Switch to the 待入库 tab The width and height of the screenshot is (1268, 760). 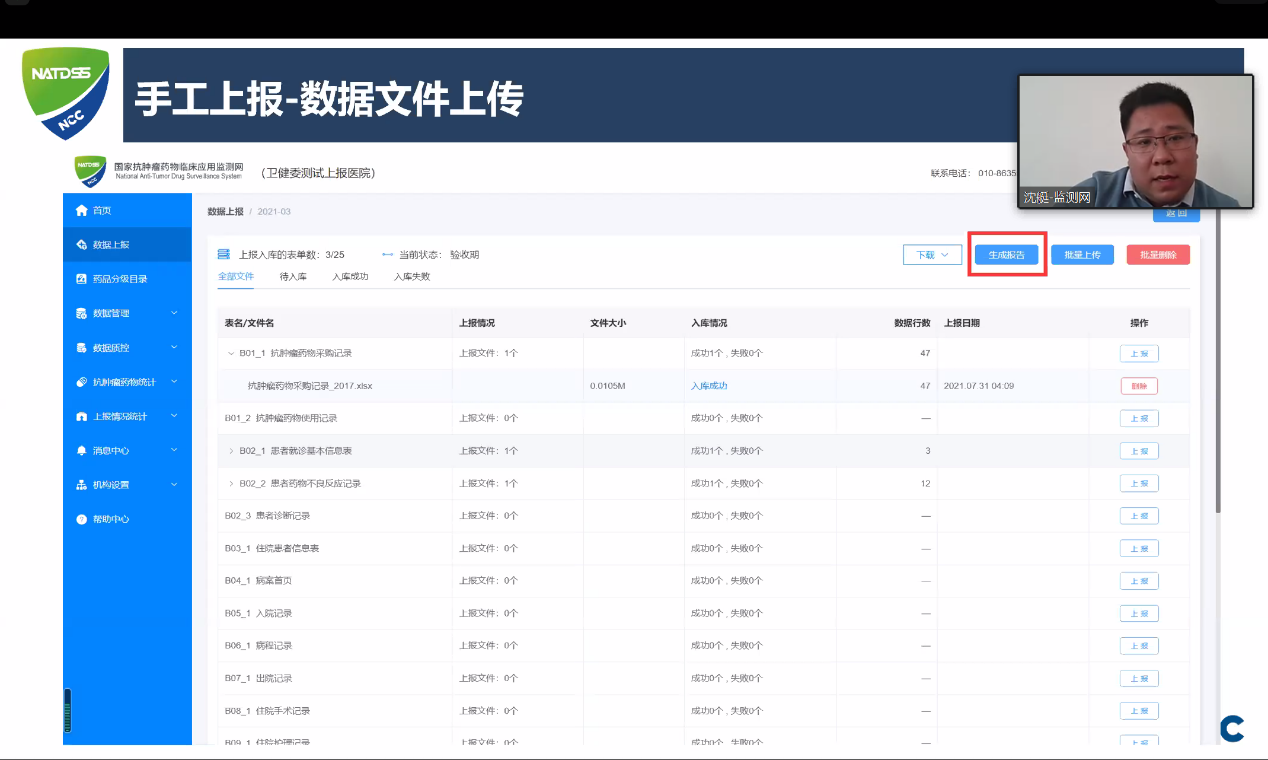pyautogui.click(x=293, y=276)
